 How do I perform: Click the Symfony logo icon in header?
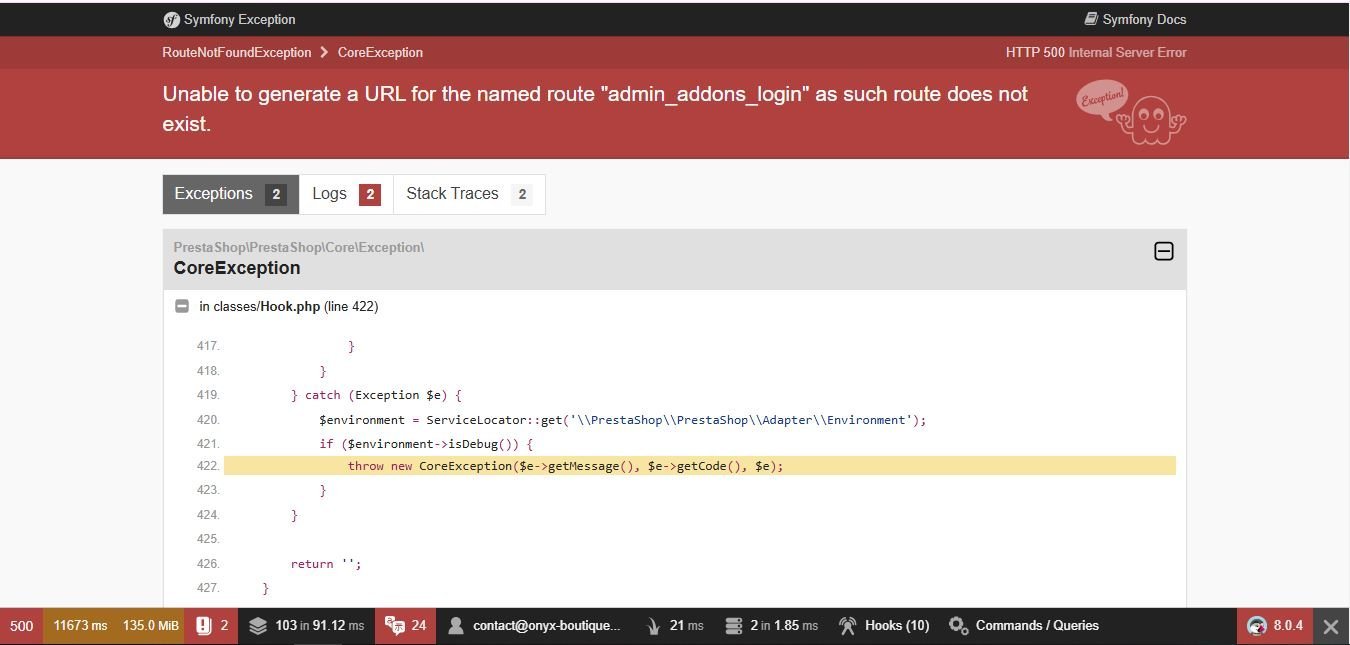(171, 19)
